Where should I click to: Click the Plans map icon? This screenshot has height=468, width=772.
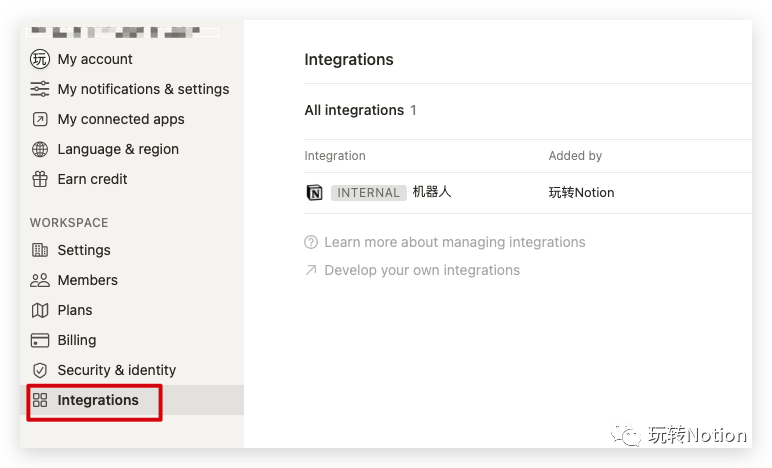coord(40,310)
